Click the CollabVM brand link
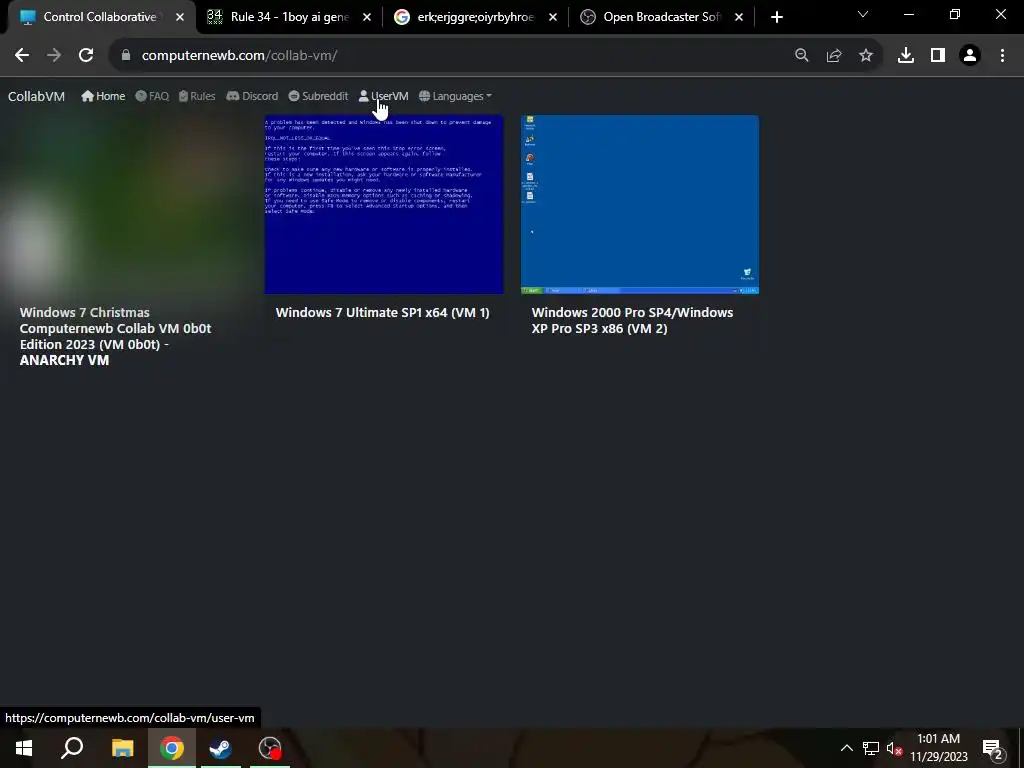Screen dimensions: 1024x768 pyautogui.click(x=37, y=97)
